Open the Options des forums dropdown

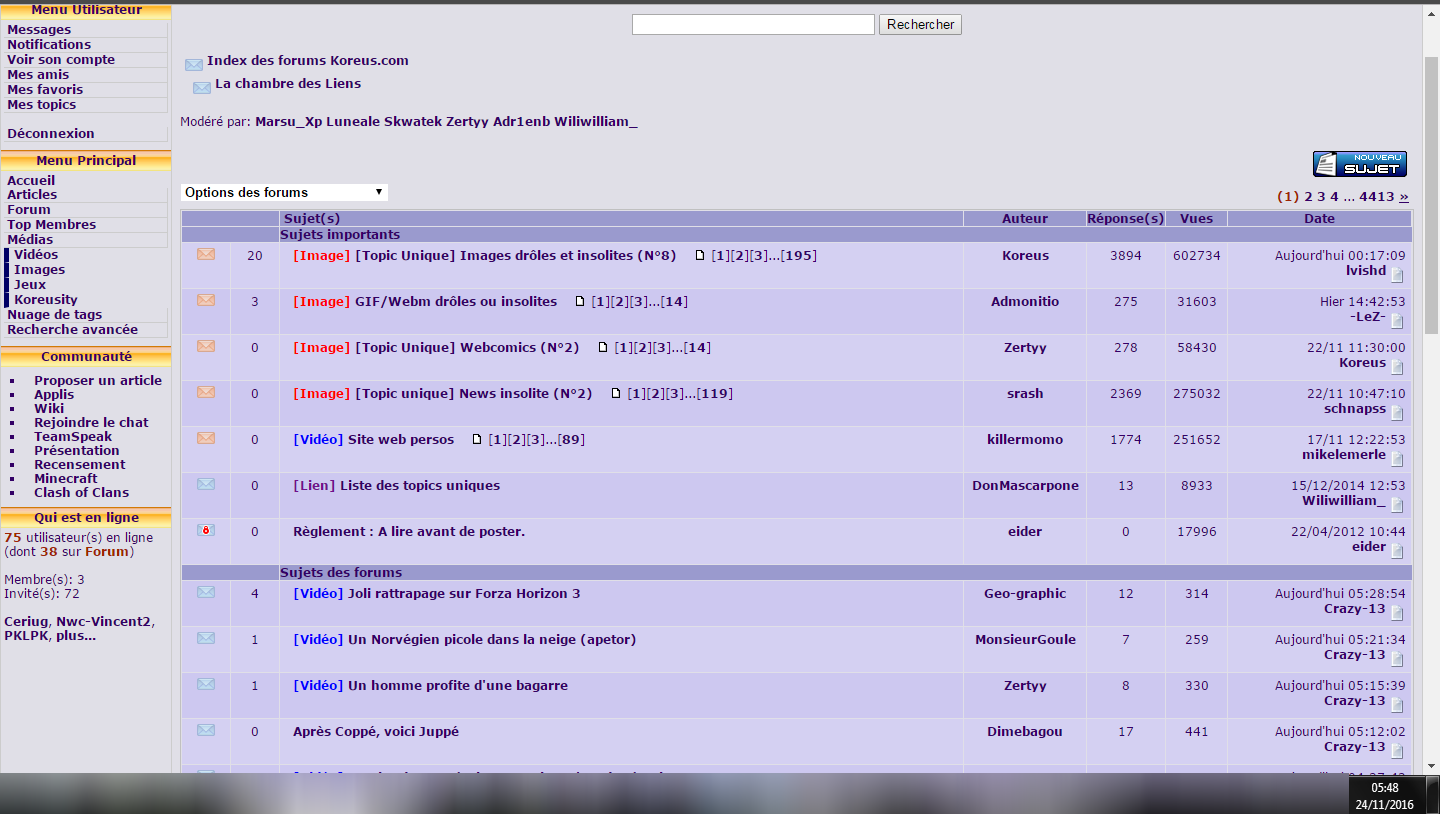[x=284, y=192]
